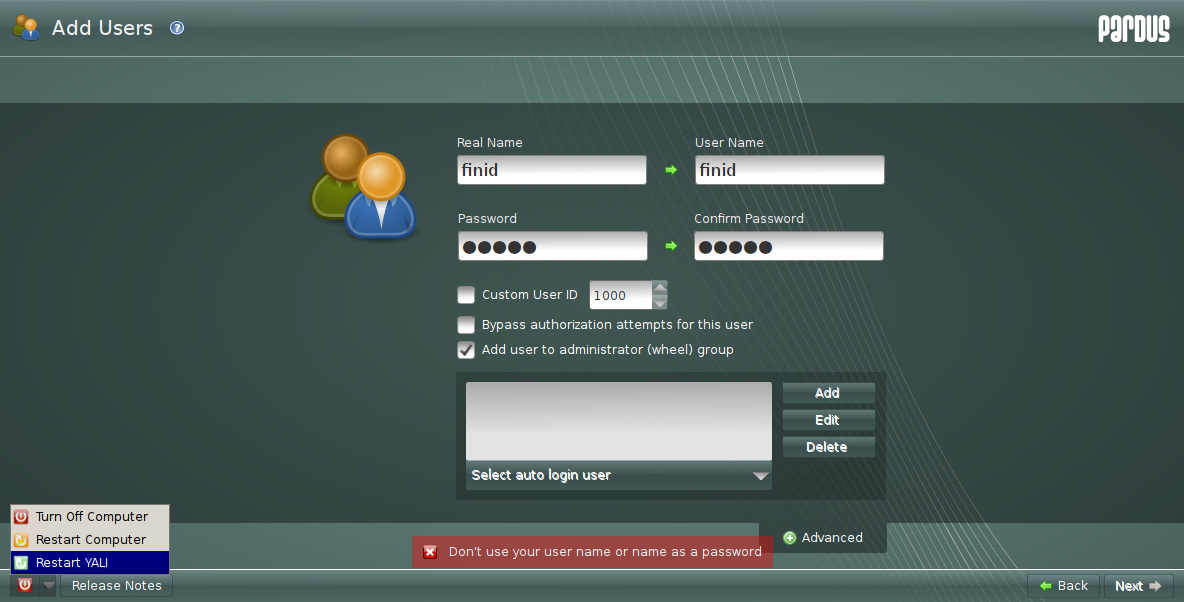Viewport: 1184px width, 602px height.
Task: Click the Restart Computer orange icon
Action: [21, 539]
